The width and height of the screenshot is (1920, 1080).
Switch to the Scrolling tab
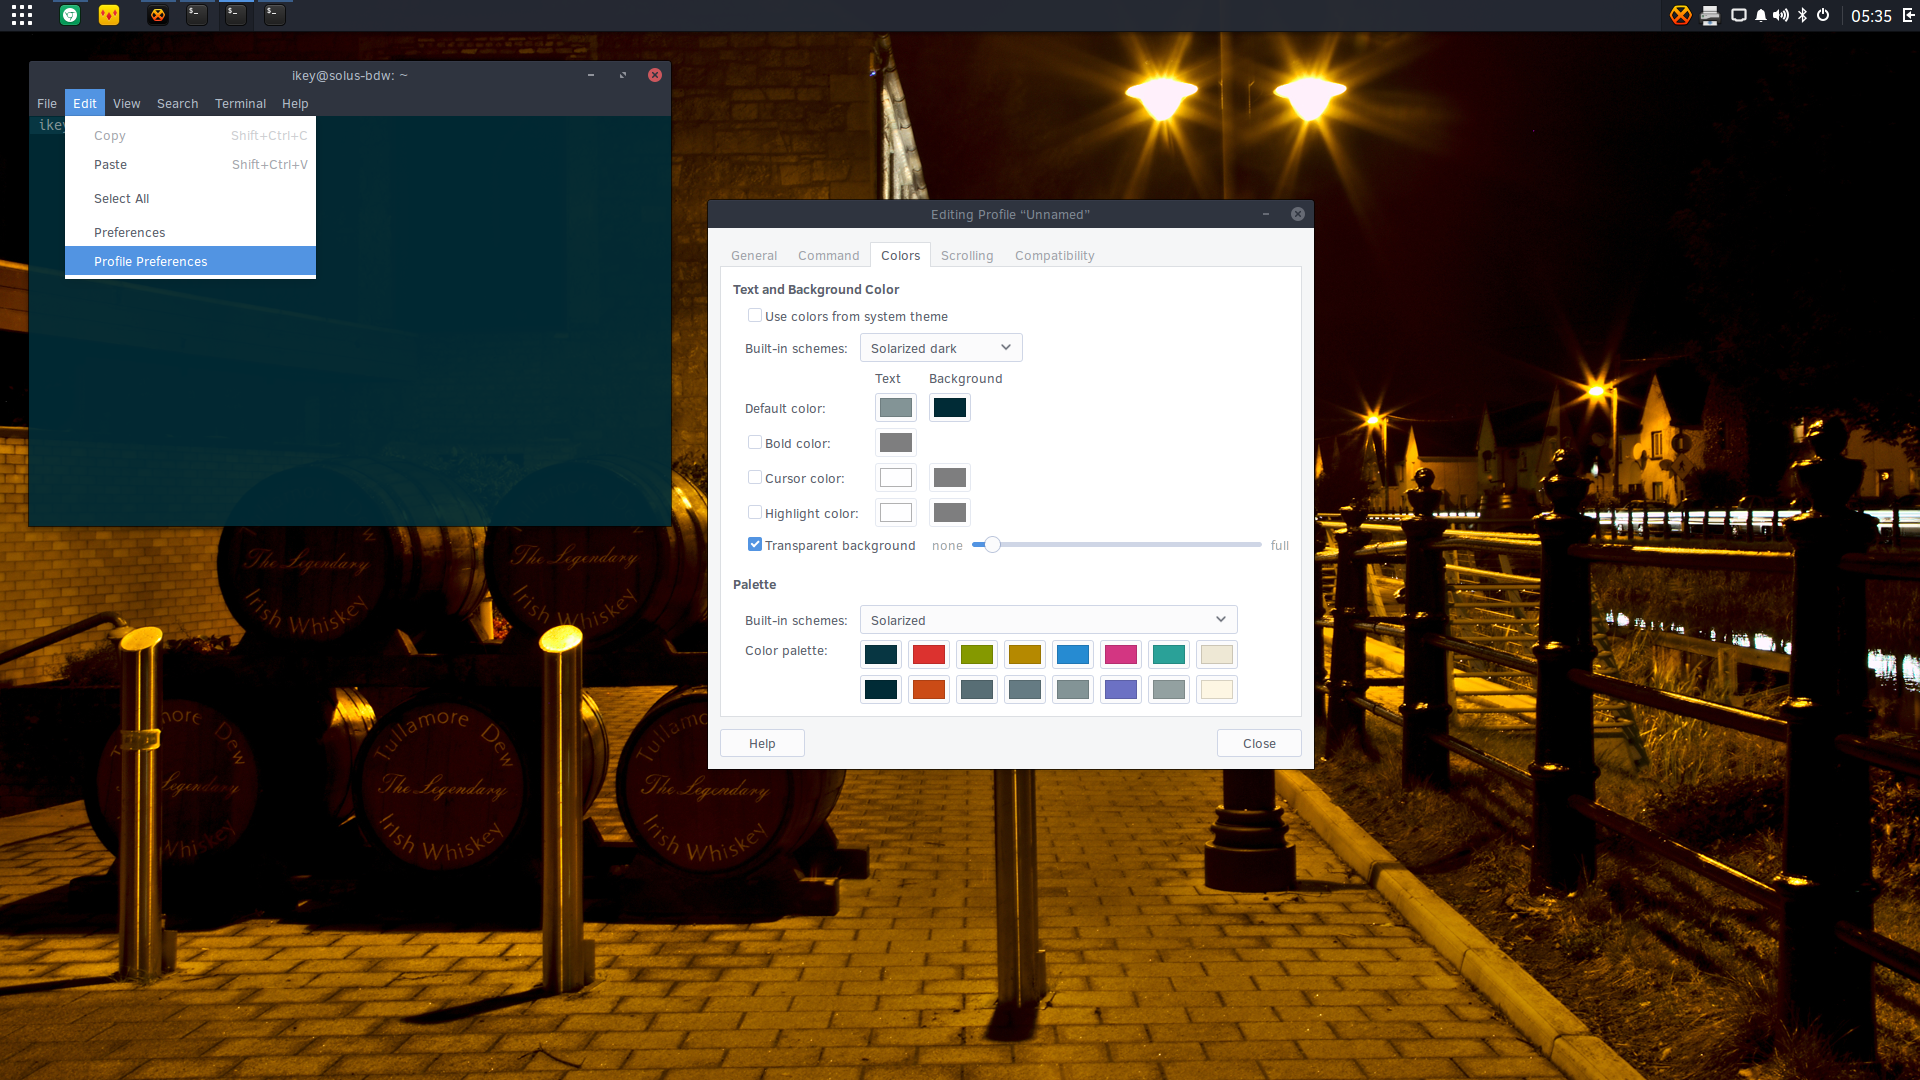coord(967,255)
